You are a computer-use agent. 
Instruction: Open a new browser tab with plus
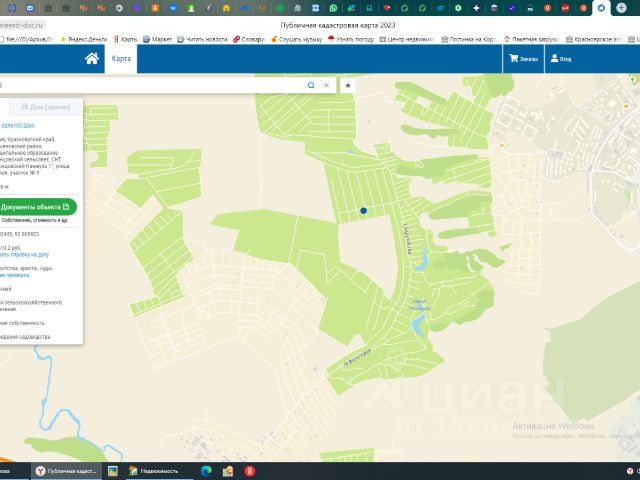(x=621, y=8)
